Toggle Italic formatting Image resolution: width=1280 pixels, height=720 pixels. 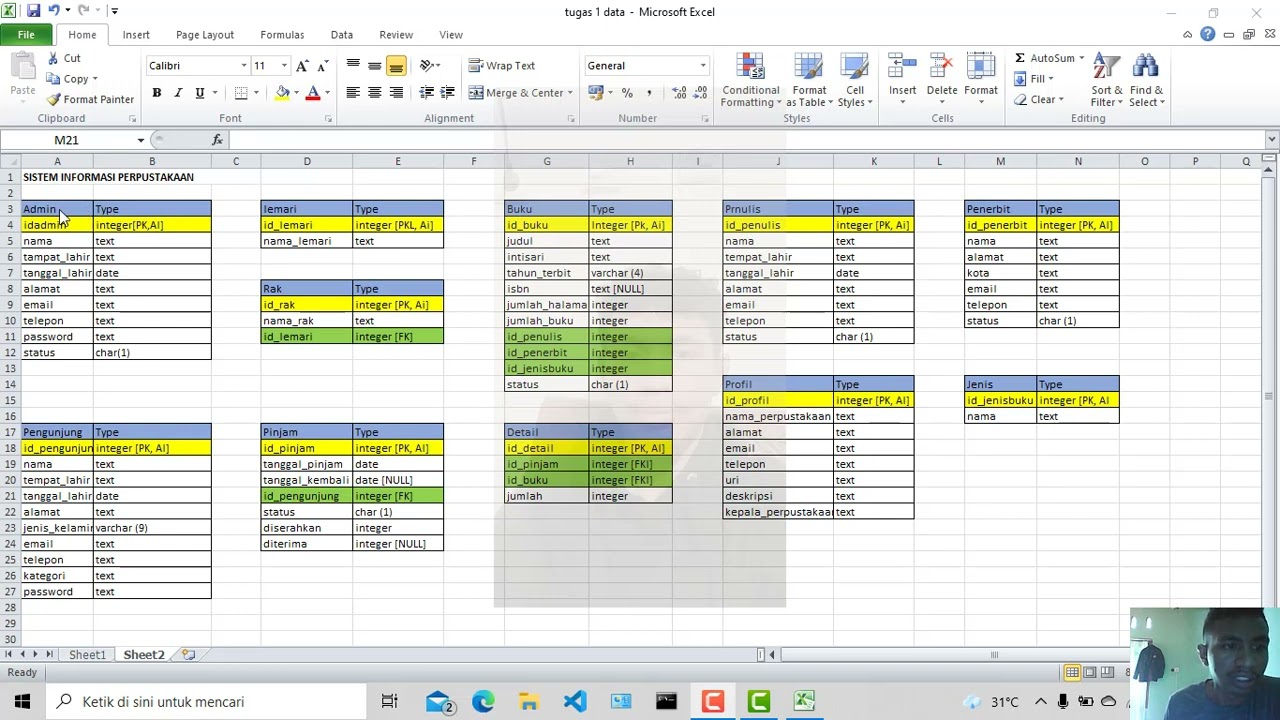178,93
